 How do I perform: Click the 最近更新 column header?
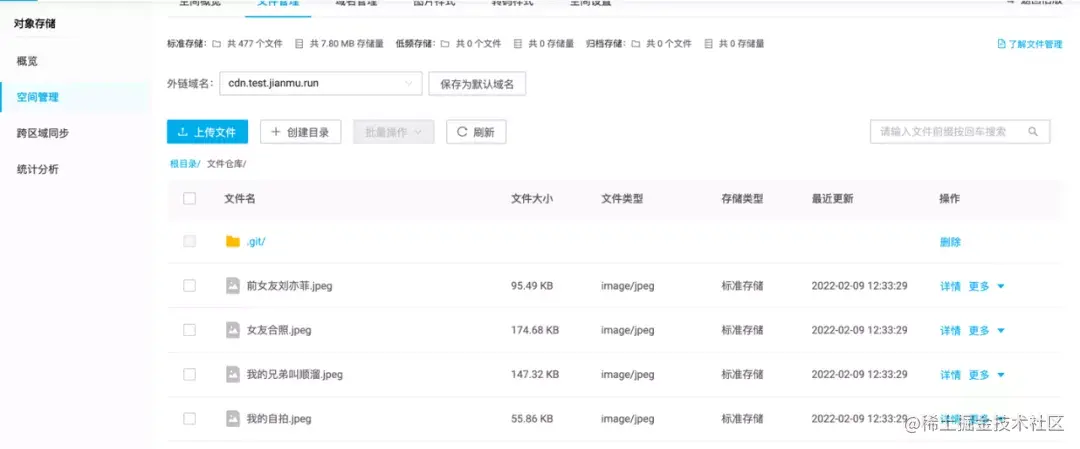pyautogui.click(x=833, y=198)
